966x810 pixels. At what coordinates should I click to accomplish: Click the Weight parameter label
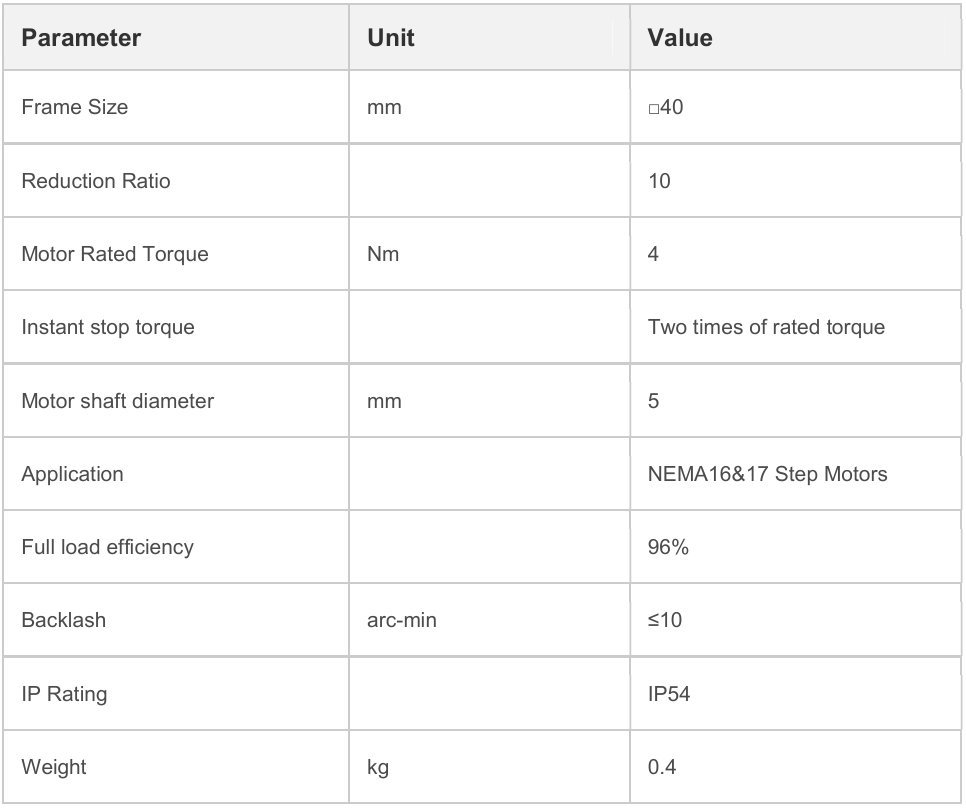point(54,767)
